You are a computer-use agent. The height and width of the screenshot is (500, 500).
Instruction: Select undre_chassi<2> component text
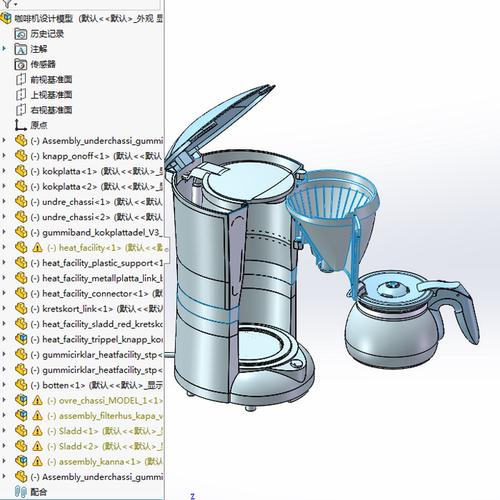pyautogui.click(x=97, y=217)
